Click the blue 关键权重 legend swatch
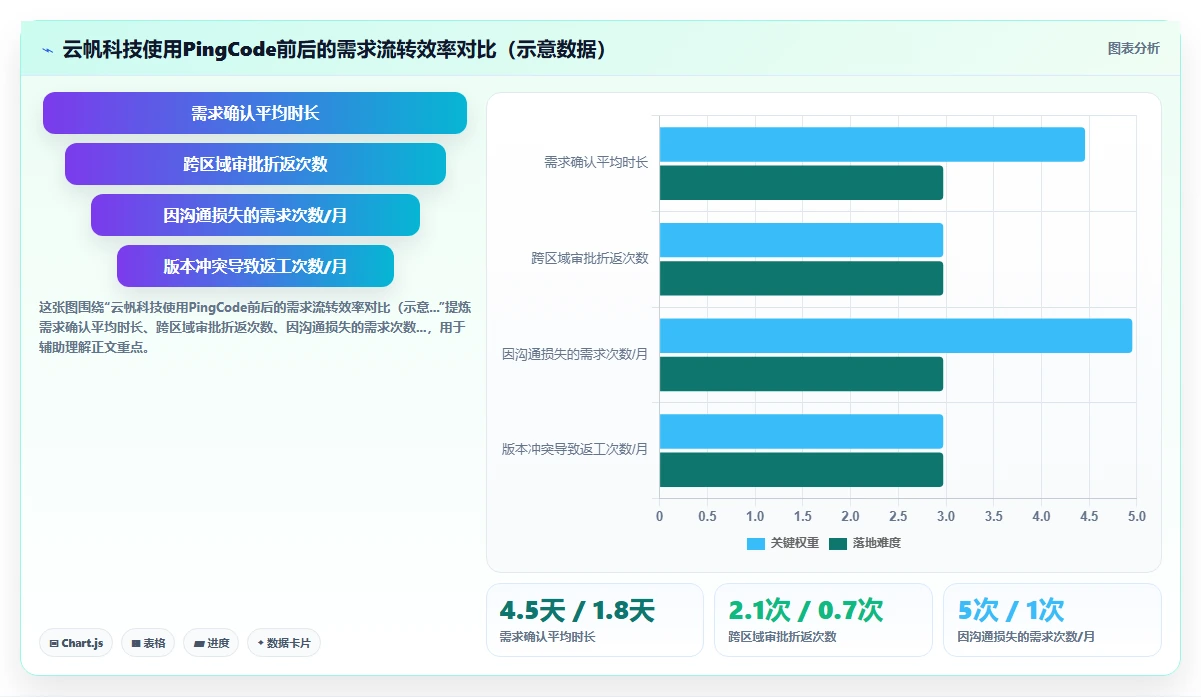This screenshot has height=697, width=1201. pos(756,544)
